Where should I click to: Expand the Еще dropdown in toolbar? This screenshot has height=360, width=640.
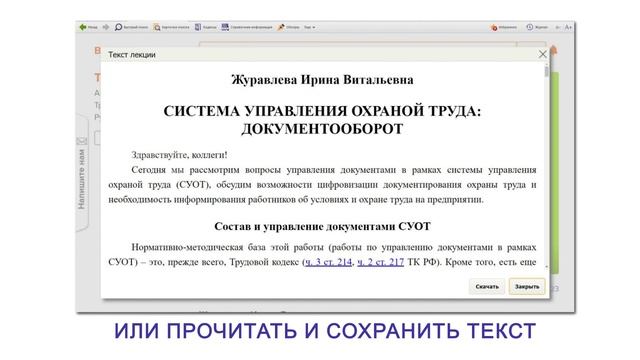click(309, 27)
